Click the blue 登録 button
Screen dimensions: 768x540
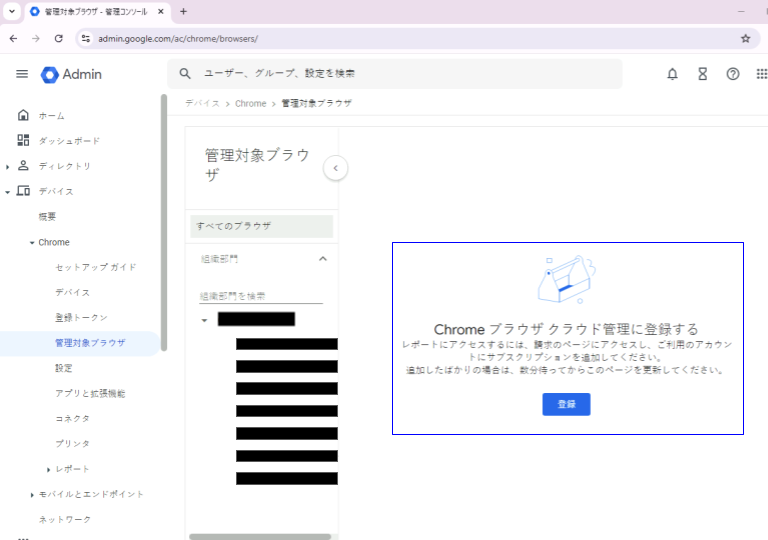[x=566, y=404]
